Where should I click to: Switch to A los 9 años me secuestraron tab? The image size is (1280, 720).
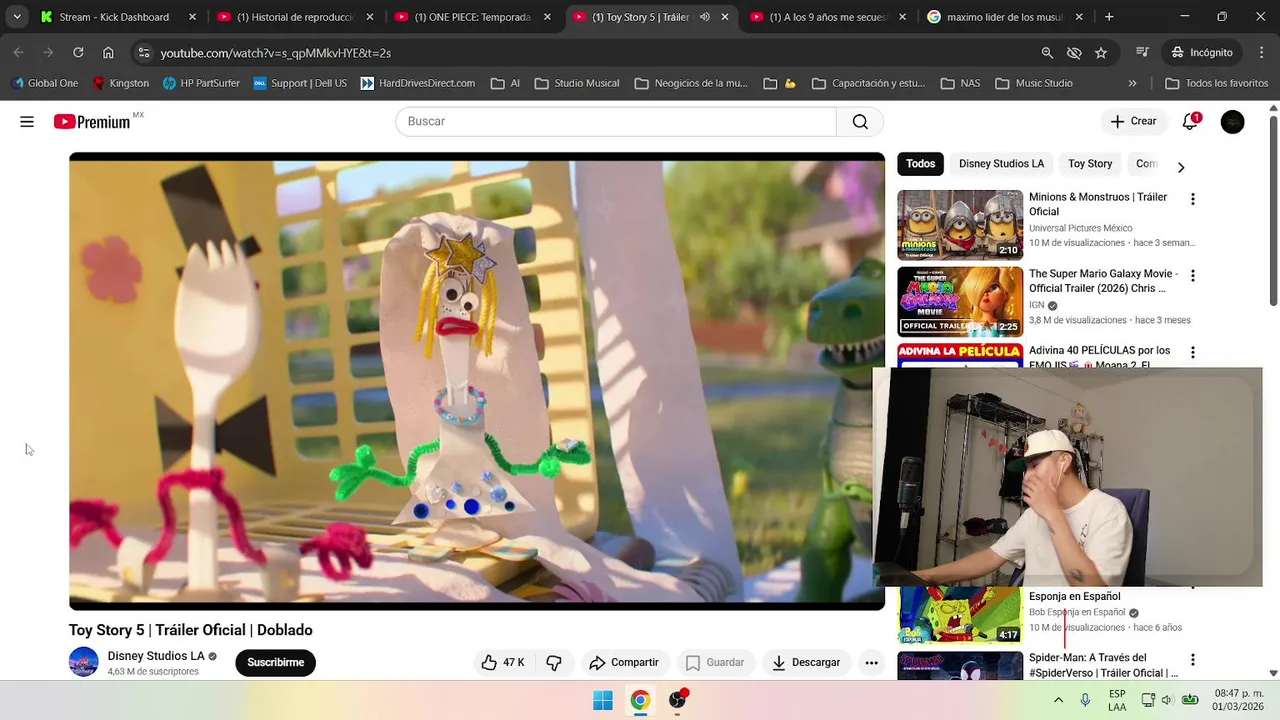tap(828, 17)
